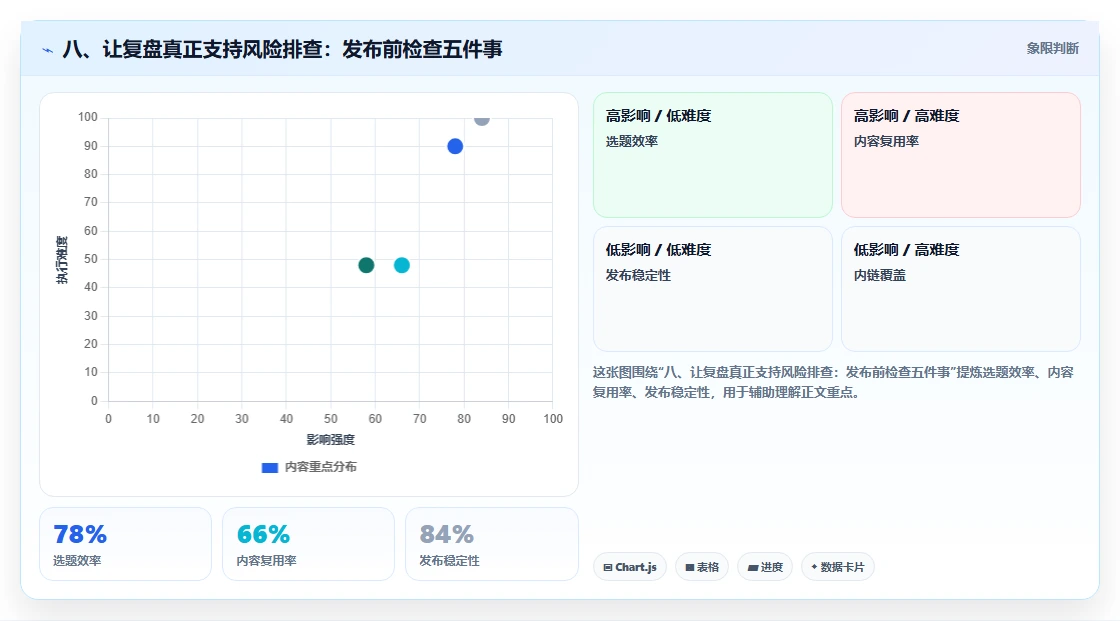Click the 78% value text

point(80,534)
